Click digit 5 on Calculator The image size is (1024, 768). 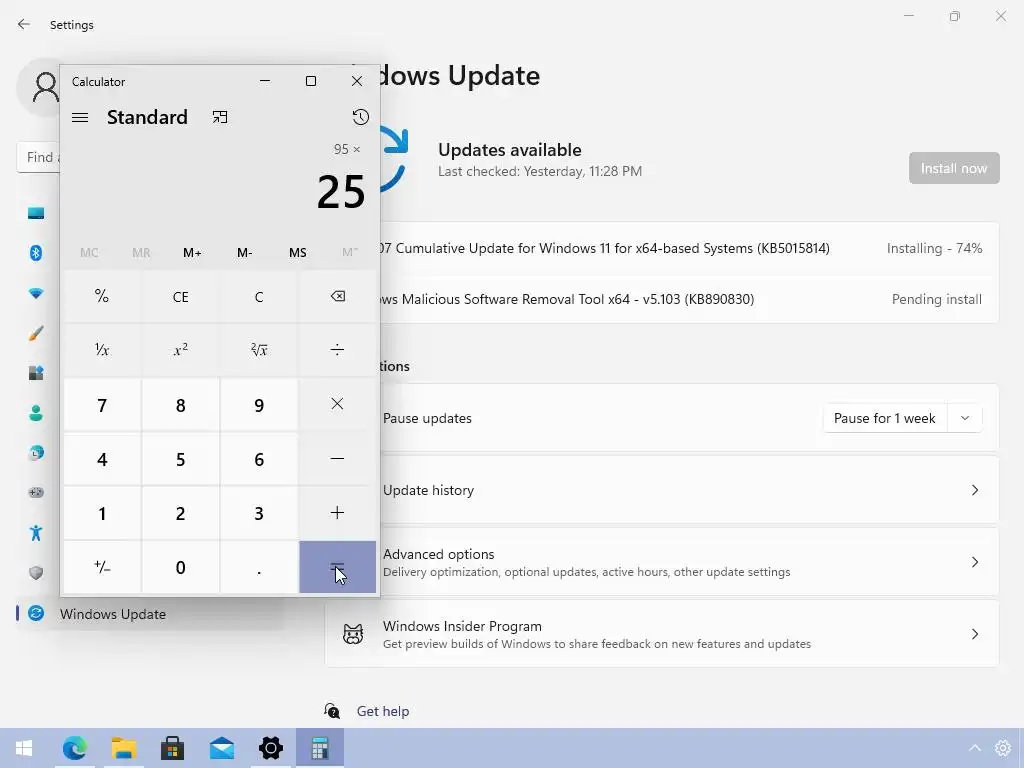pyautogui.click(x=180, y=459)
